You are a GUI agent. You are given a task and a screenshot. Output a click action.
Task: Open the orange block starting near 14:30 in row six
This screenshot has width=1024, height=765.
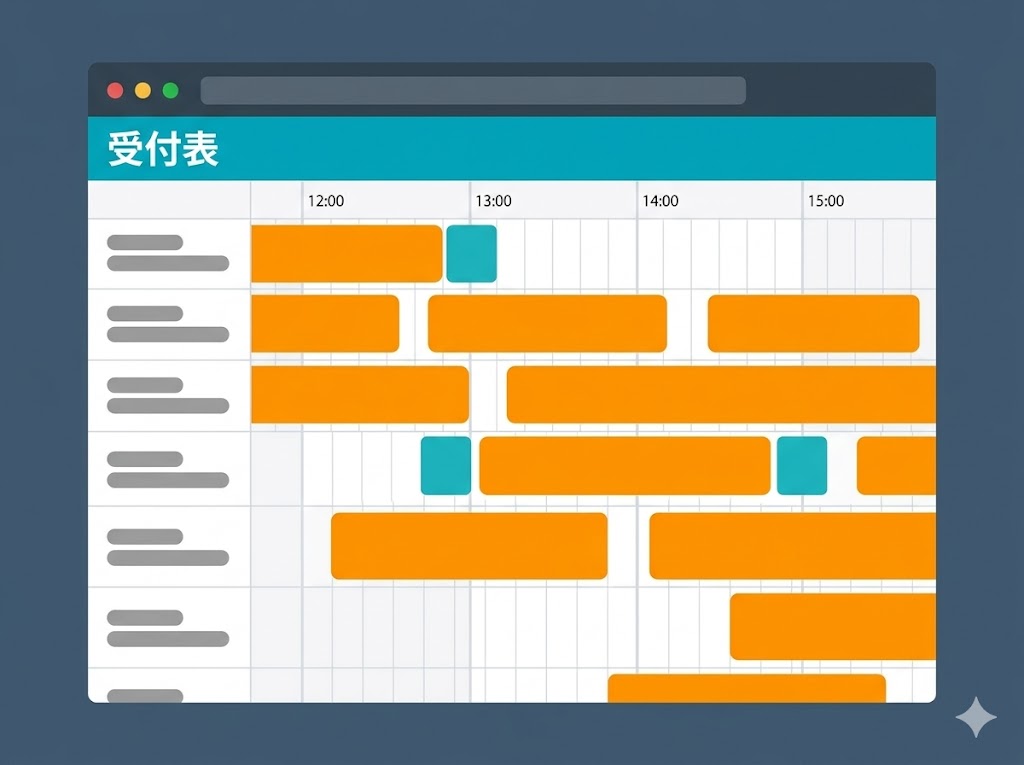830,628
